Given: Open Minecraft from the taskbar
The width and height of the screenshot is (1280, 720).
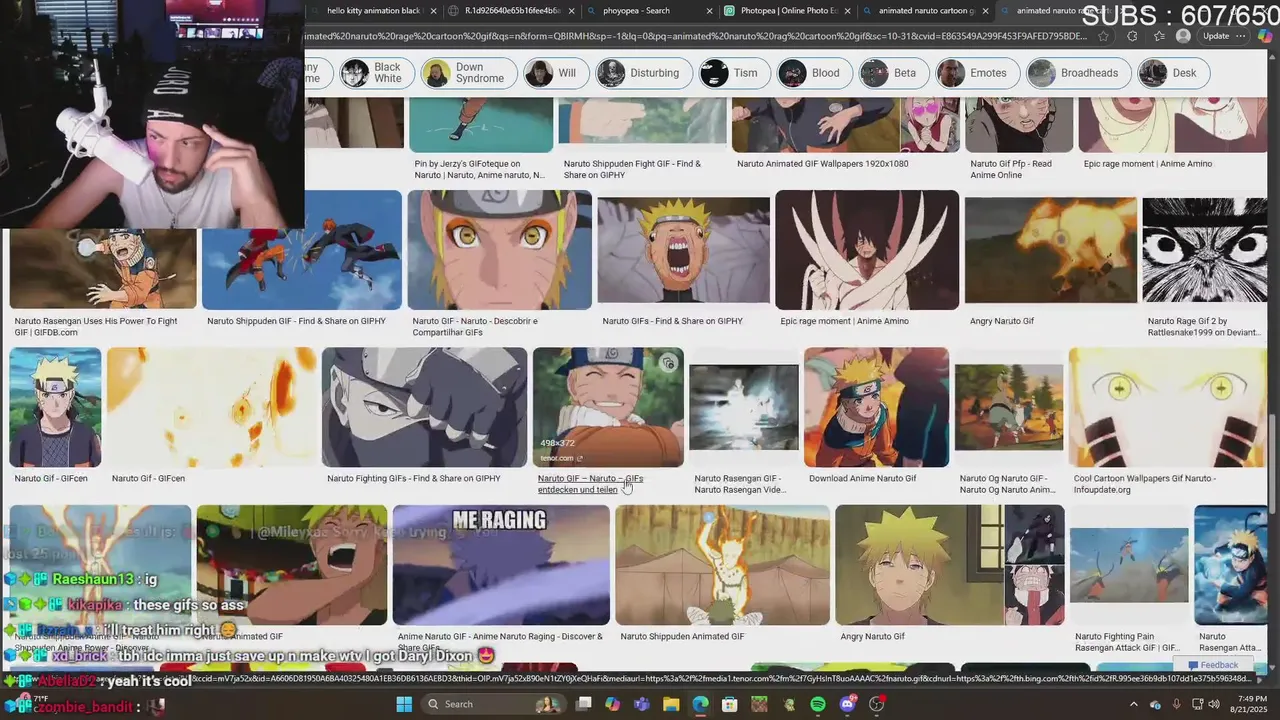Looking at the screenshot, I should 759,704.
